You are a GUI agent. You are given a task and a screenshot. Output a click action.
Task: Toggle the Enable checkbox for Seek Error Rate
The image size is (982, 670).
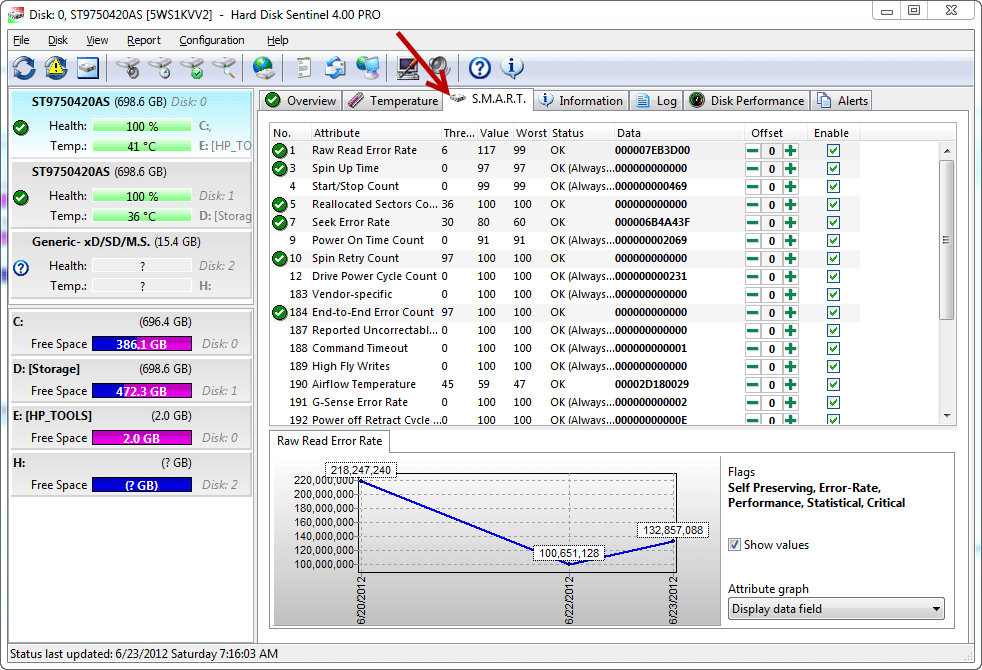click(x=833, y=222)
